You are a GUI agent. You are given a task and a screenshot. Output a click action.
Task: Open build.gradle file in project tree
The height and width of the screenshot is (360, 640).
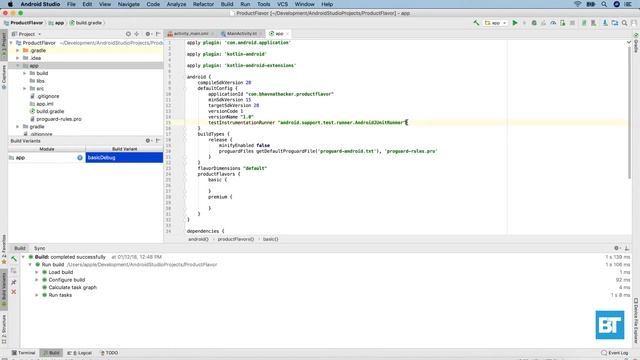(50, 111)
